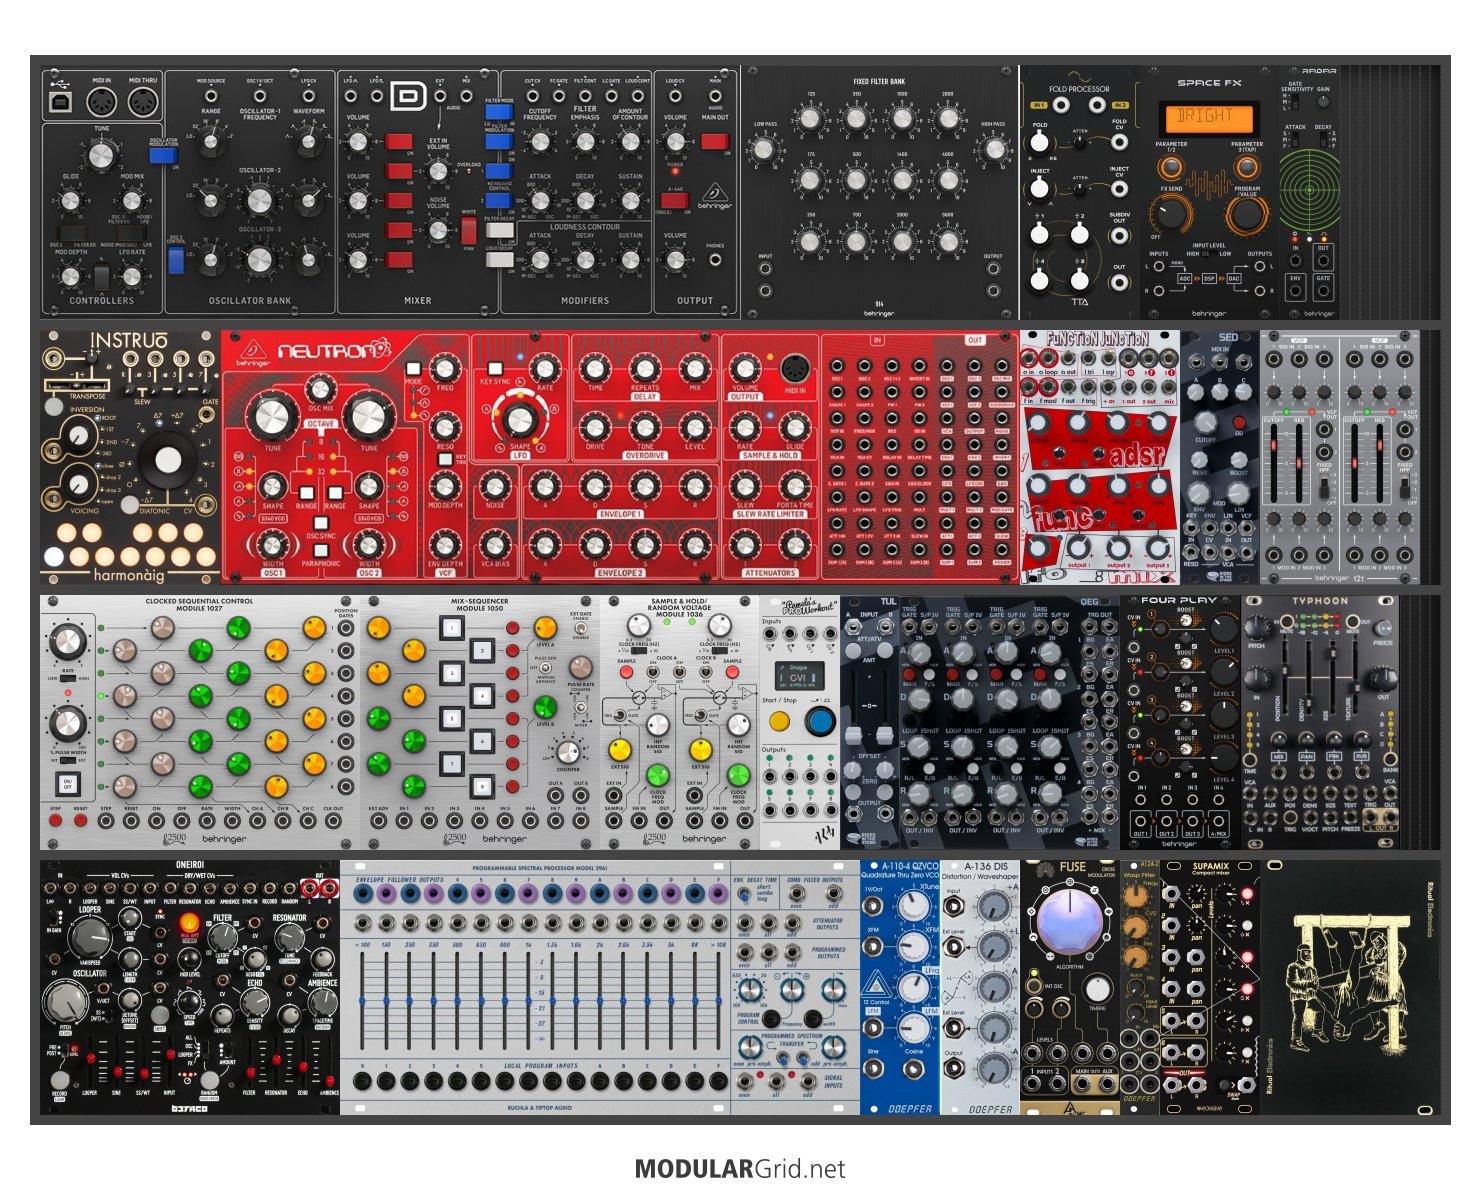Click the orange BRIGHT display on Space FX
The height and width of the screenshot is (1190, 1481).
1207,117
